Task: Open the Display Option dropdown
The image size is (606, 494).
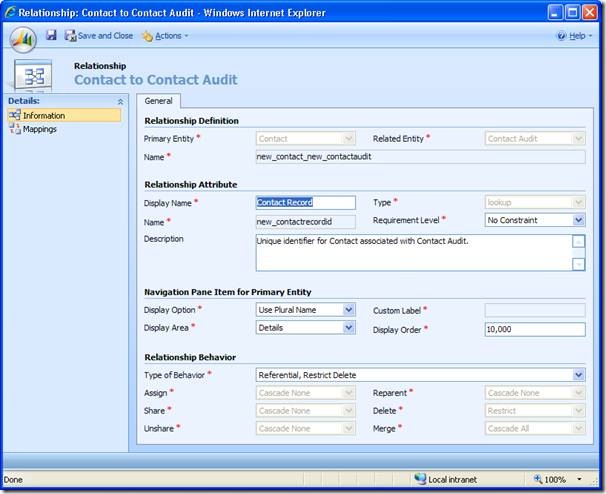Action: [x=348, y=310]
